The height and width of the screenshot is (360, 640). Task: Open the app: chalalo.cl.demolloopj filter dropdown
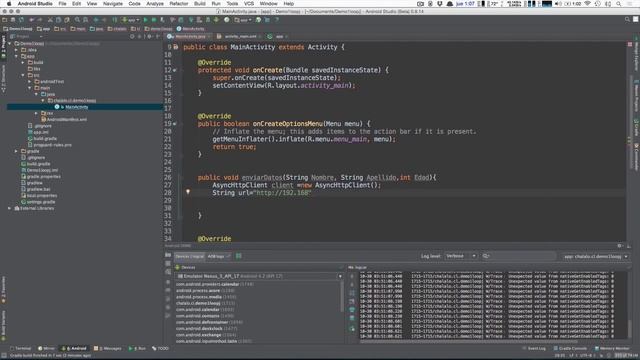click(596, 256)
